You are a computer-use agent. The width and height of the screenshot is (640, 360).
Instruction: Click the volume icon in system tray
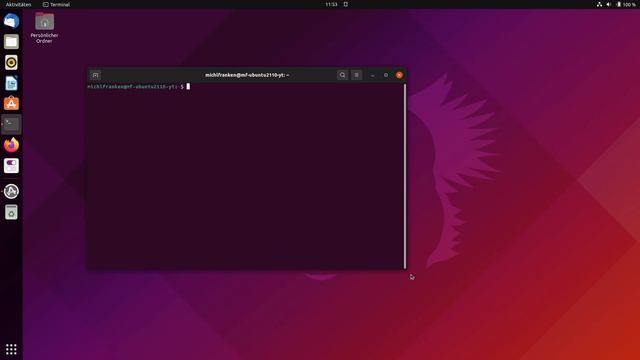click(609, 4)
